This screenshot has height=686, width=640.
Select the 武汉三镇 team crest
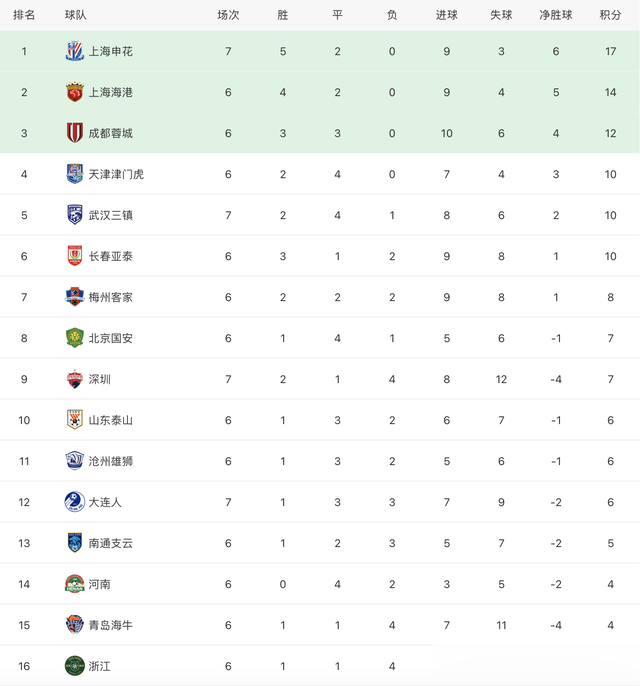coord(74,215)
